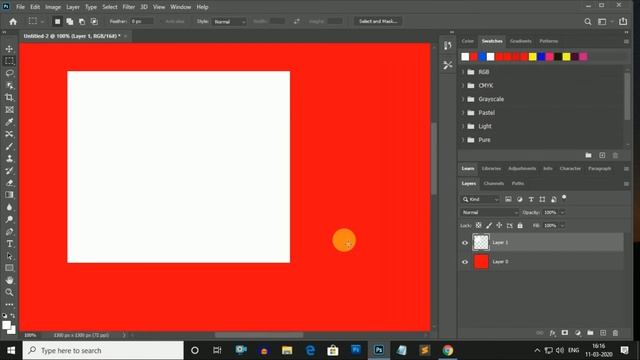Viewport: 640px width, 360px height.
Task: Toggle lock position
Action: tap(499, 225)
